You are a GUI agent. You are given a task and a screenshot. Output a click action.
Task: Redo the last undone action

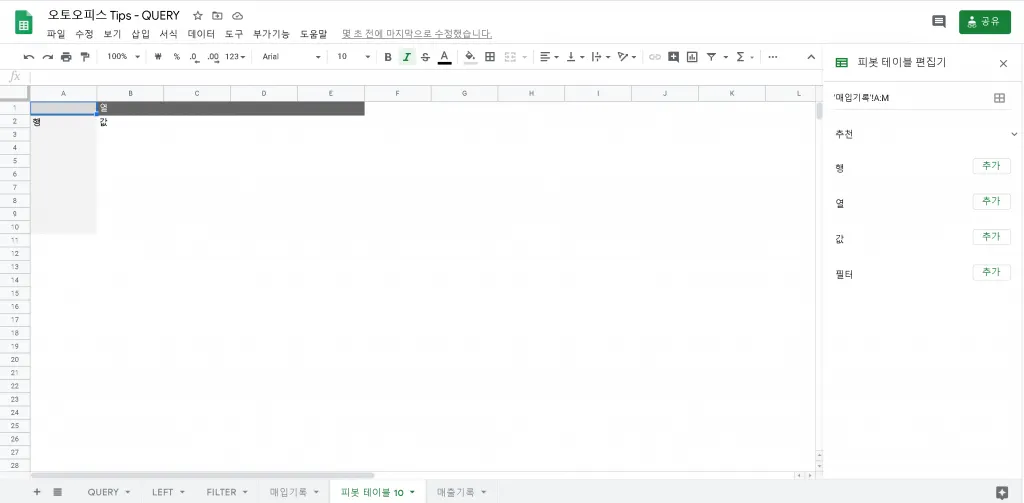(48, 57)
